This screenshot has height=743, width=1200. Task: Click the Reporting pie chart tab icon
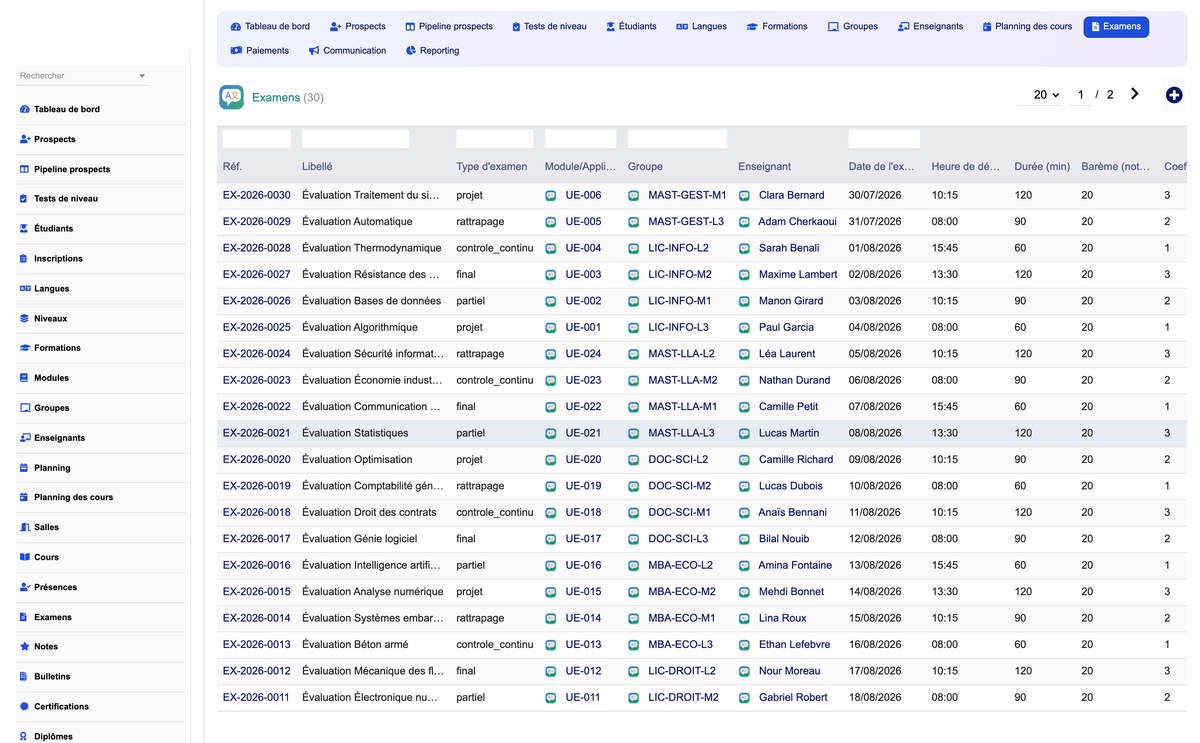coord(411,50)
